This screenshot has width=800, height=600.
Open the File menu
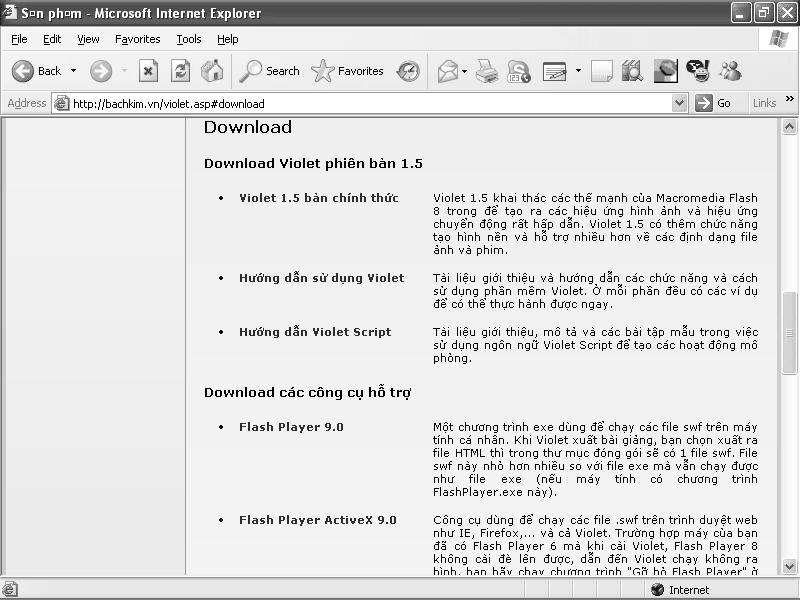(19, 39)
